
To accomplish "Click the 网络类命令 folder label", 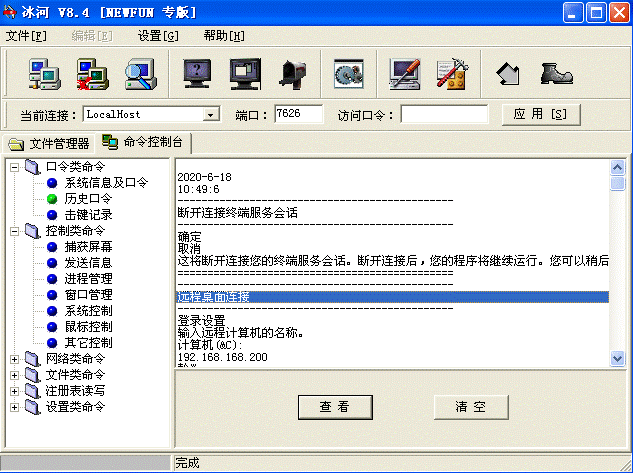I will click(75, 359).
